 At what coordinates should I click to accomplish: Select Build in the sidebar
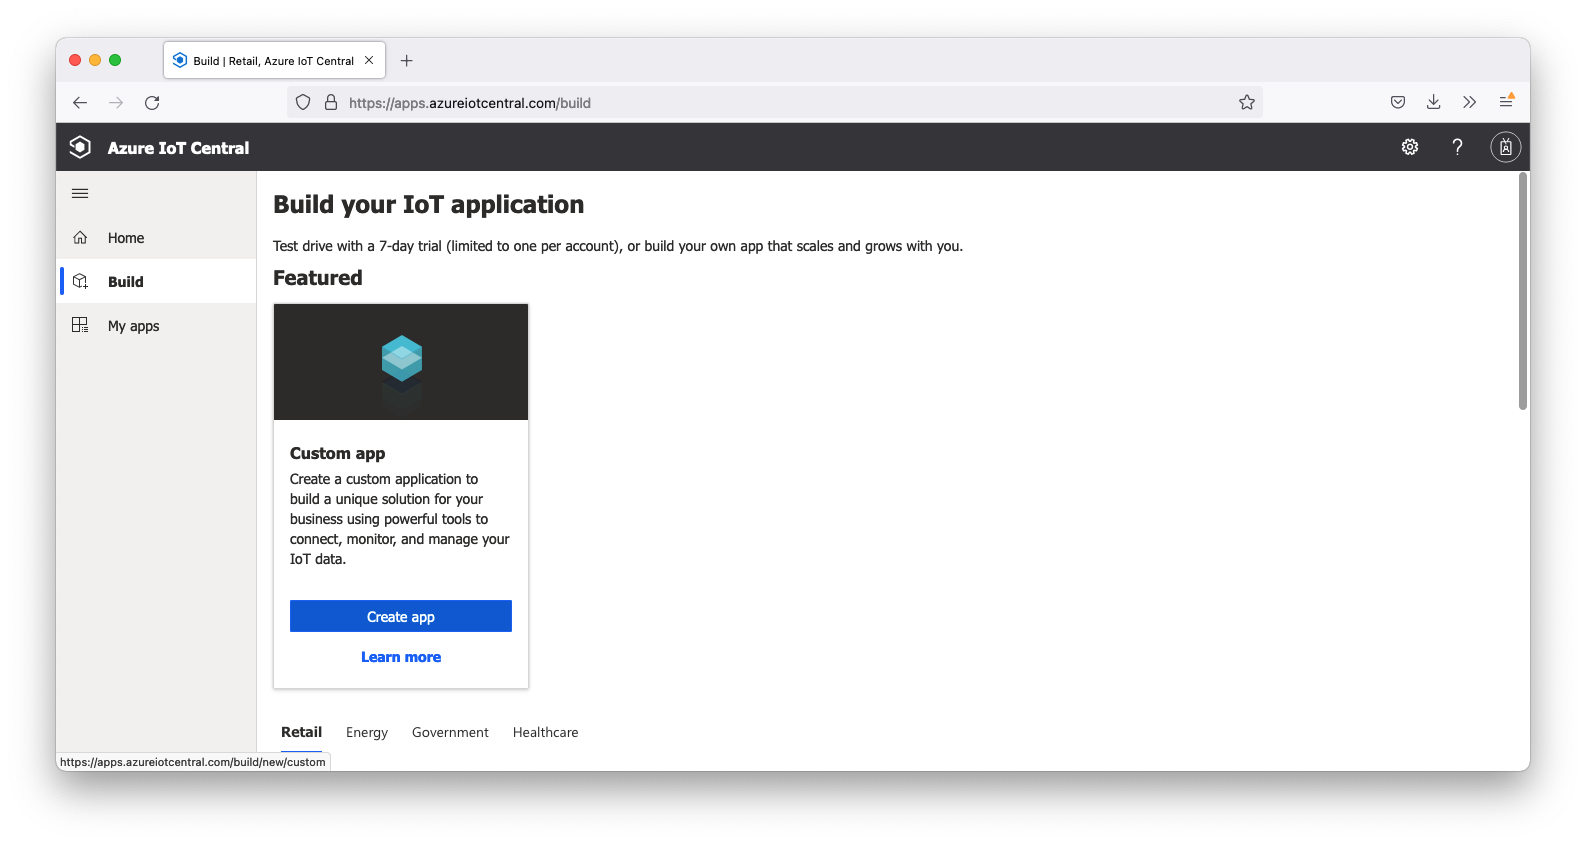126,282
